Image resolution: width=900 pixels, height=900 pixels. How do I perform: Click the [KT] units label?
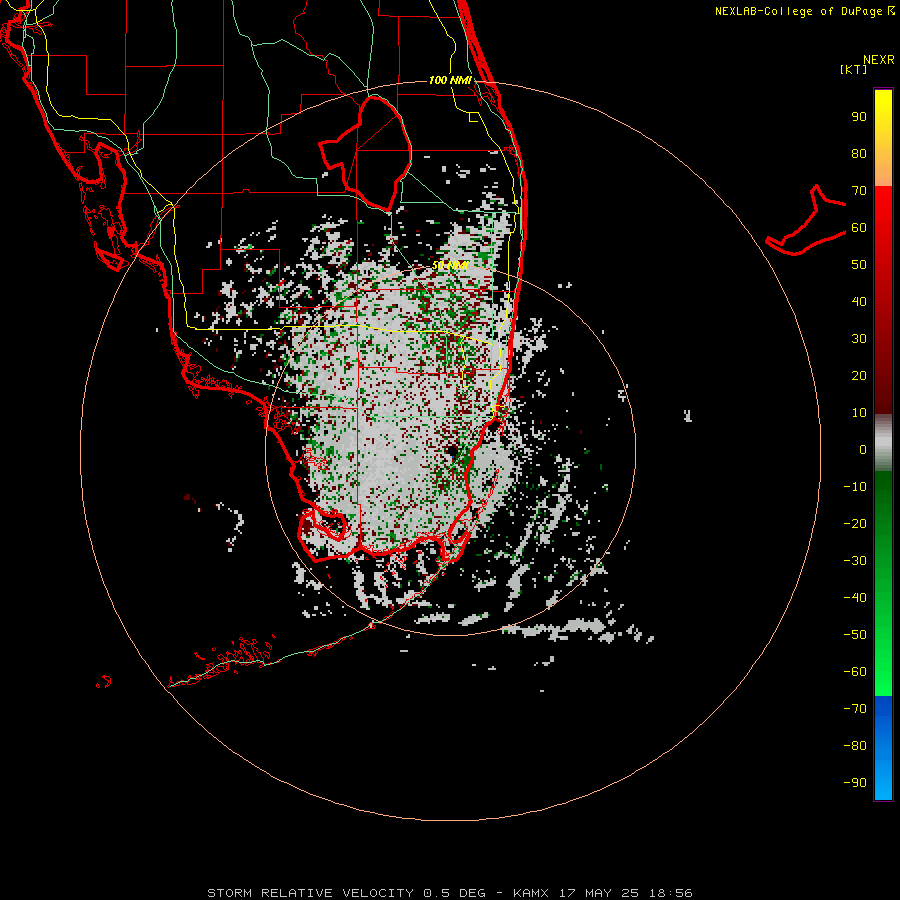click(854, 69)
